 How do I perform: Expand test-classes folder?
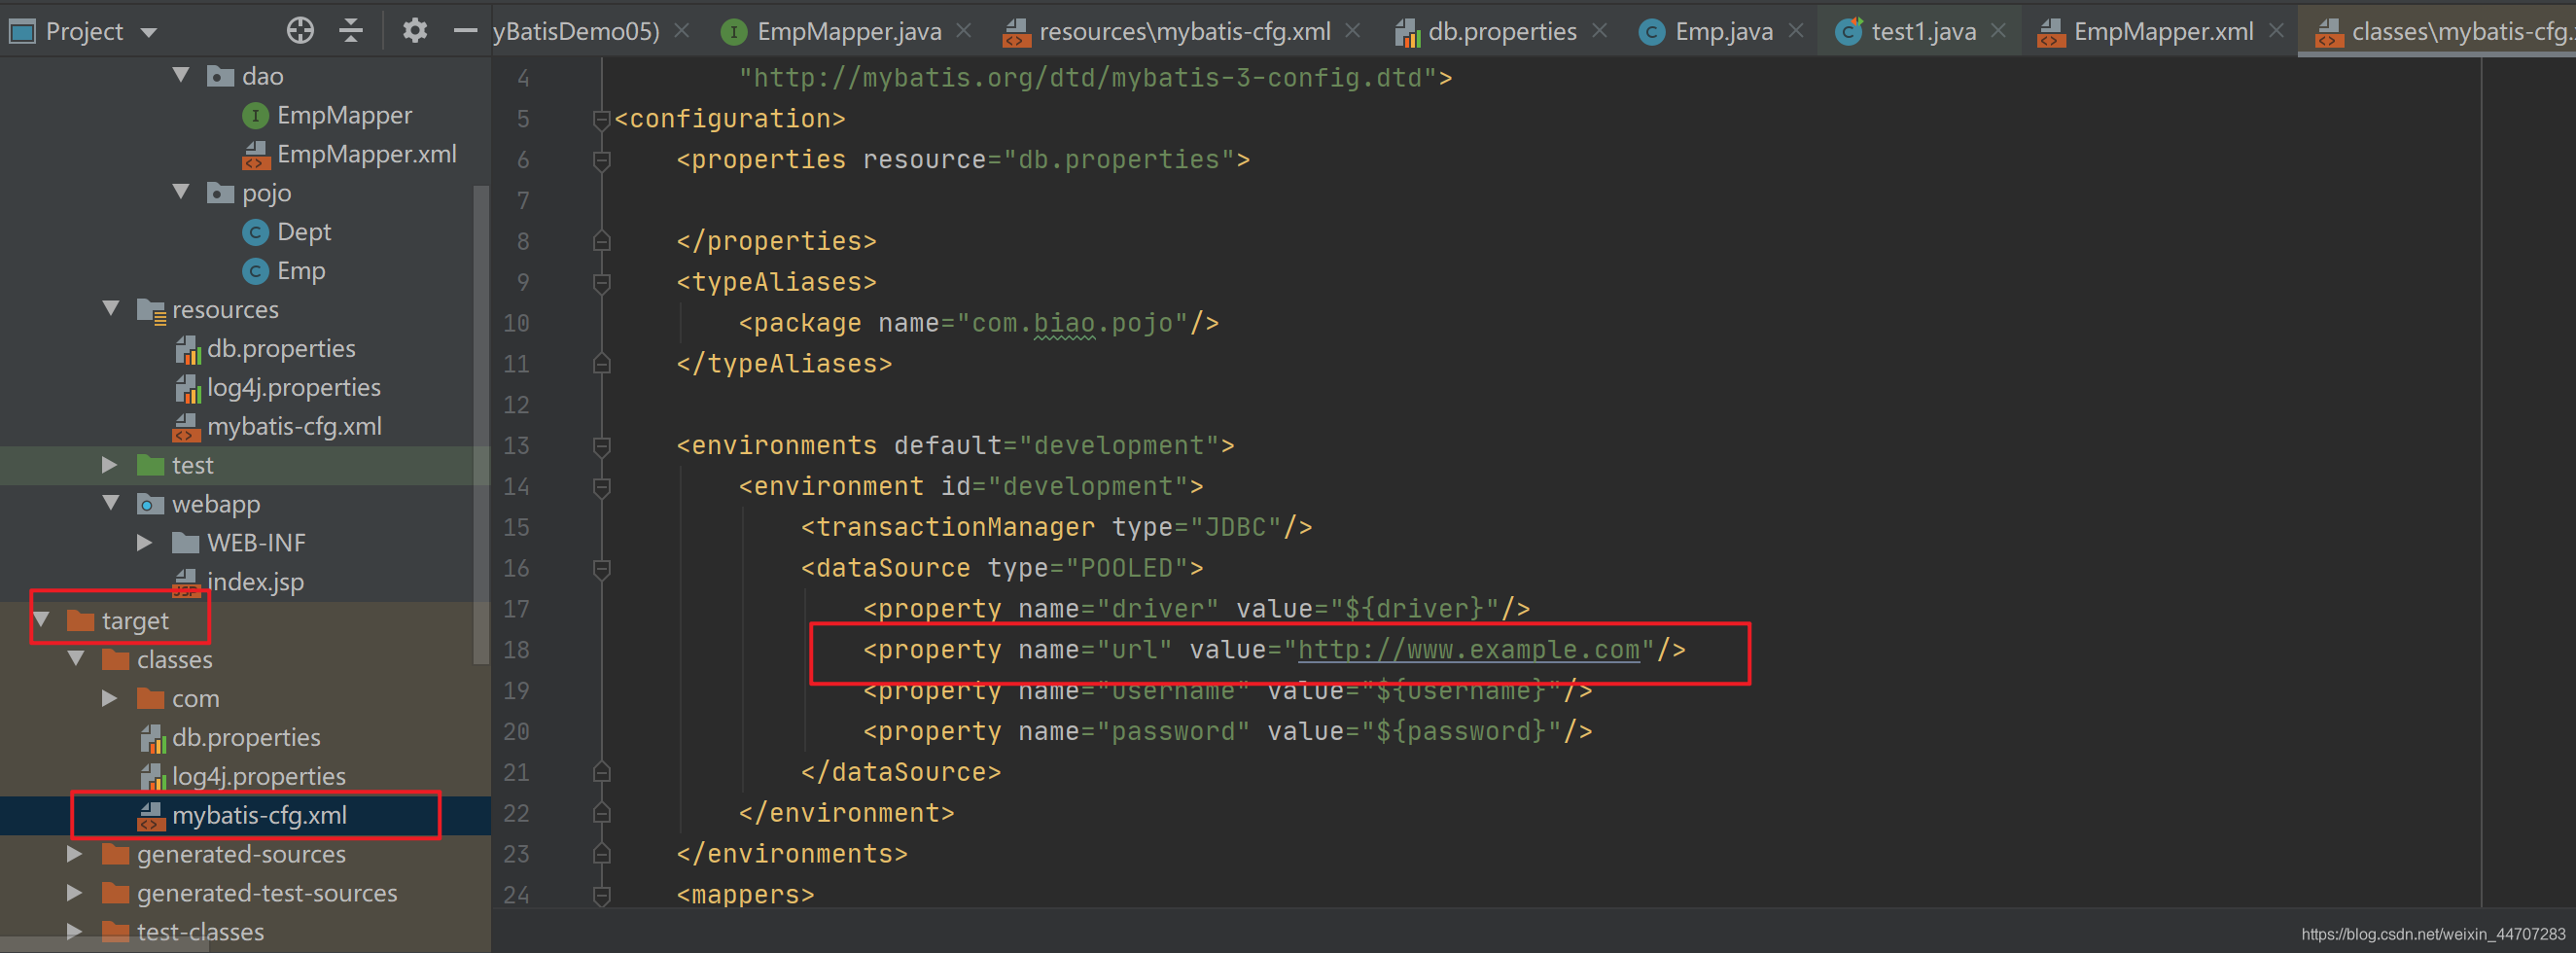point(76,931)
